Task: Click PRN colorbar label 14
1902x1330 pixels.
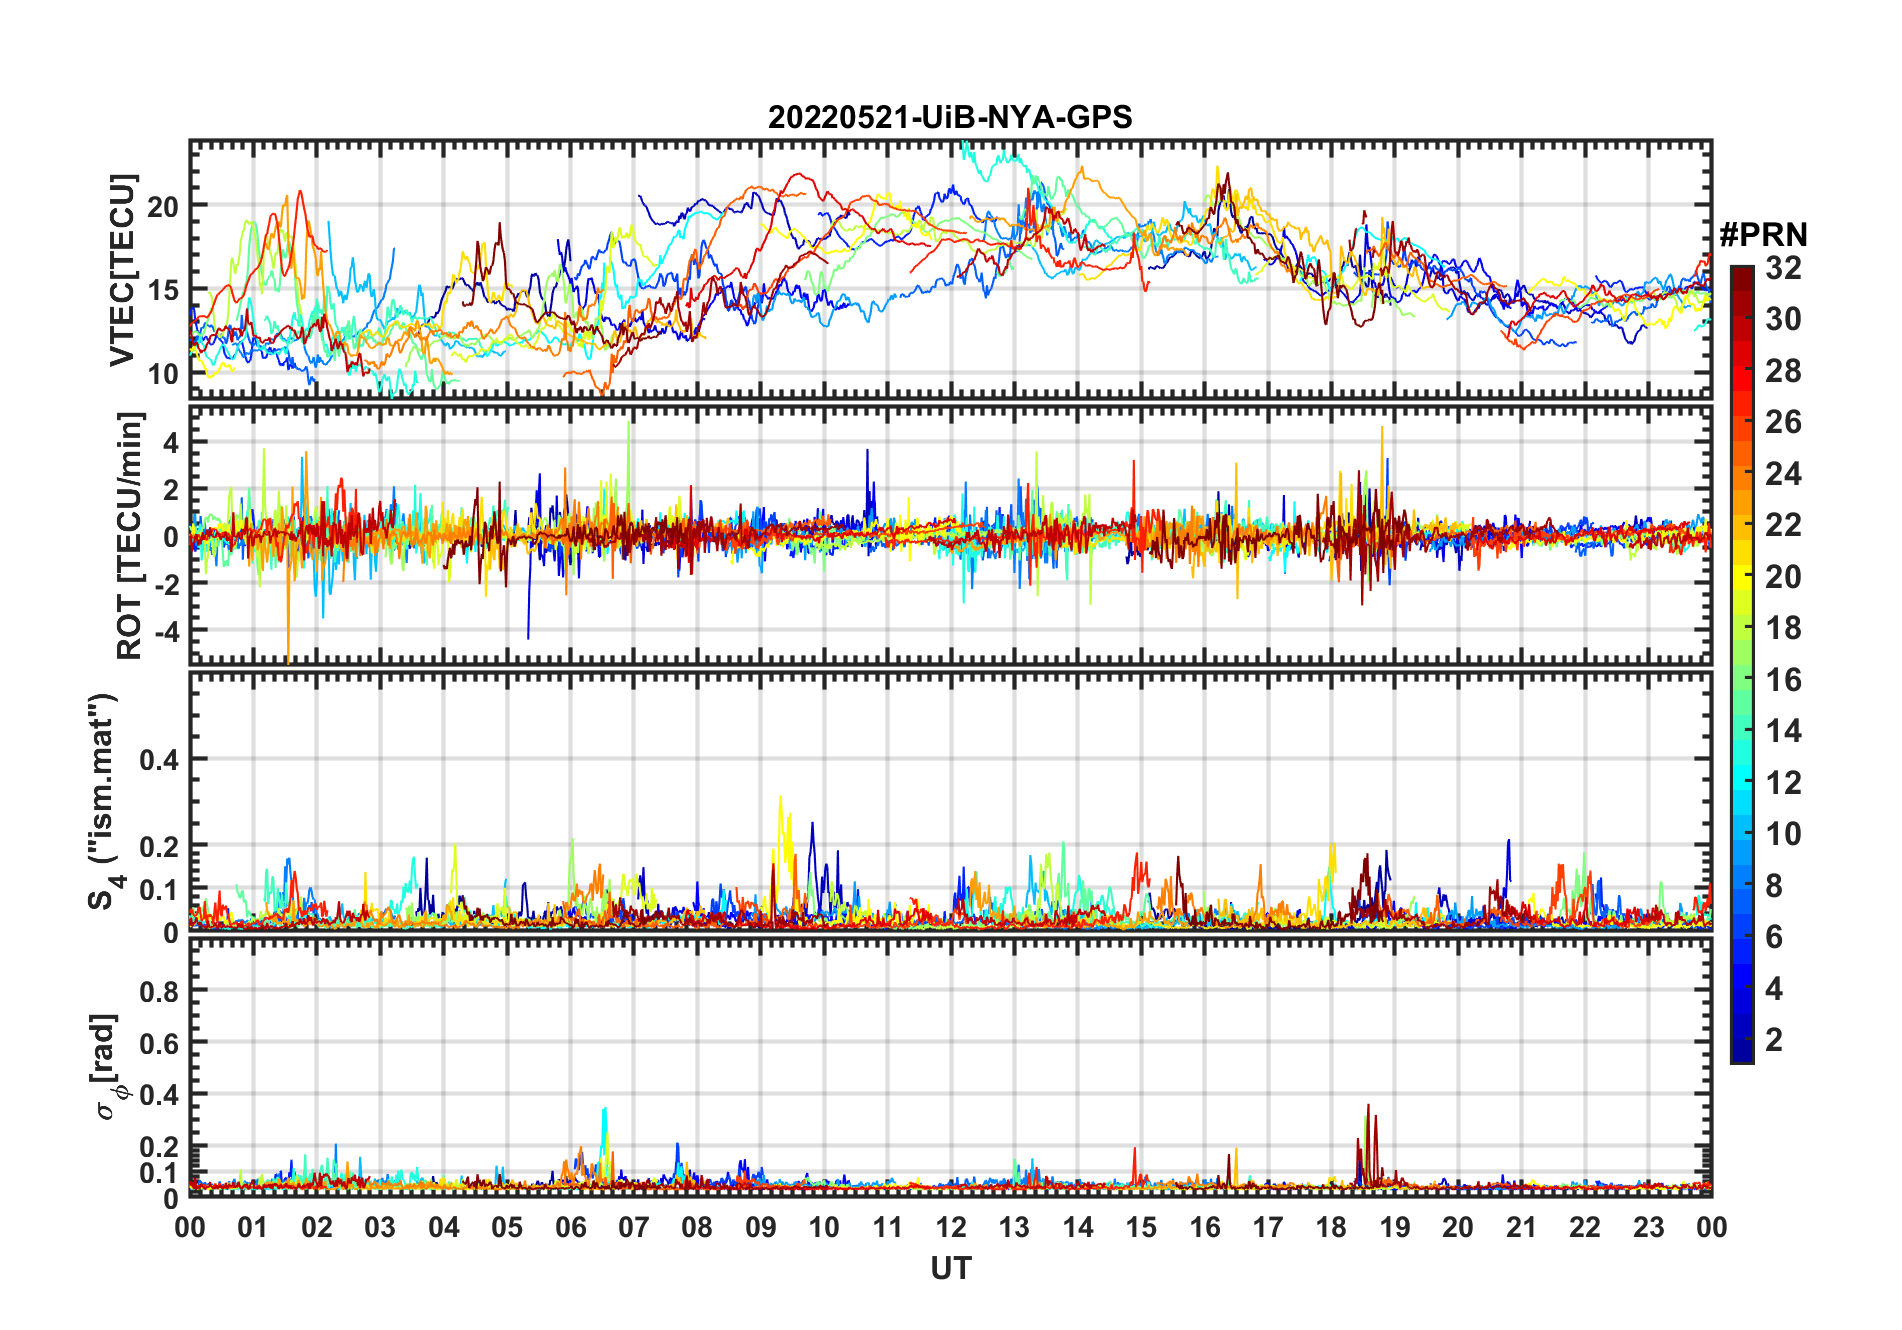Action: (1783, 731)
